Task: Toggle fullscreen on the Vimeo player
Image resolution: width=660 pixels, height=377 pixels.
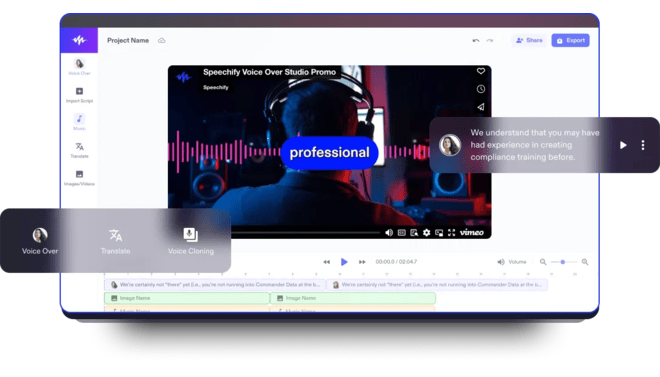Action: (452, 232)
